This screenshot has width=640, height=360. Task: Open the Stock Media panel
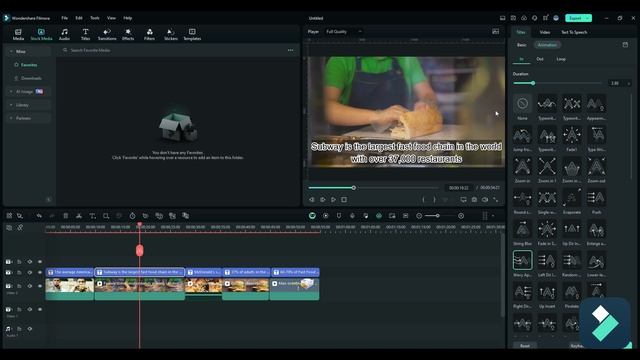(x=41, y=34)
